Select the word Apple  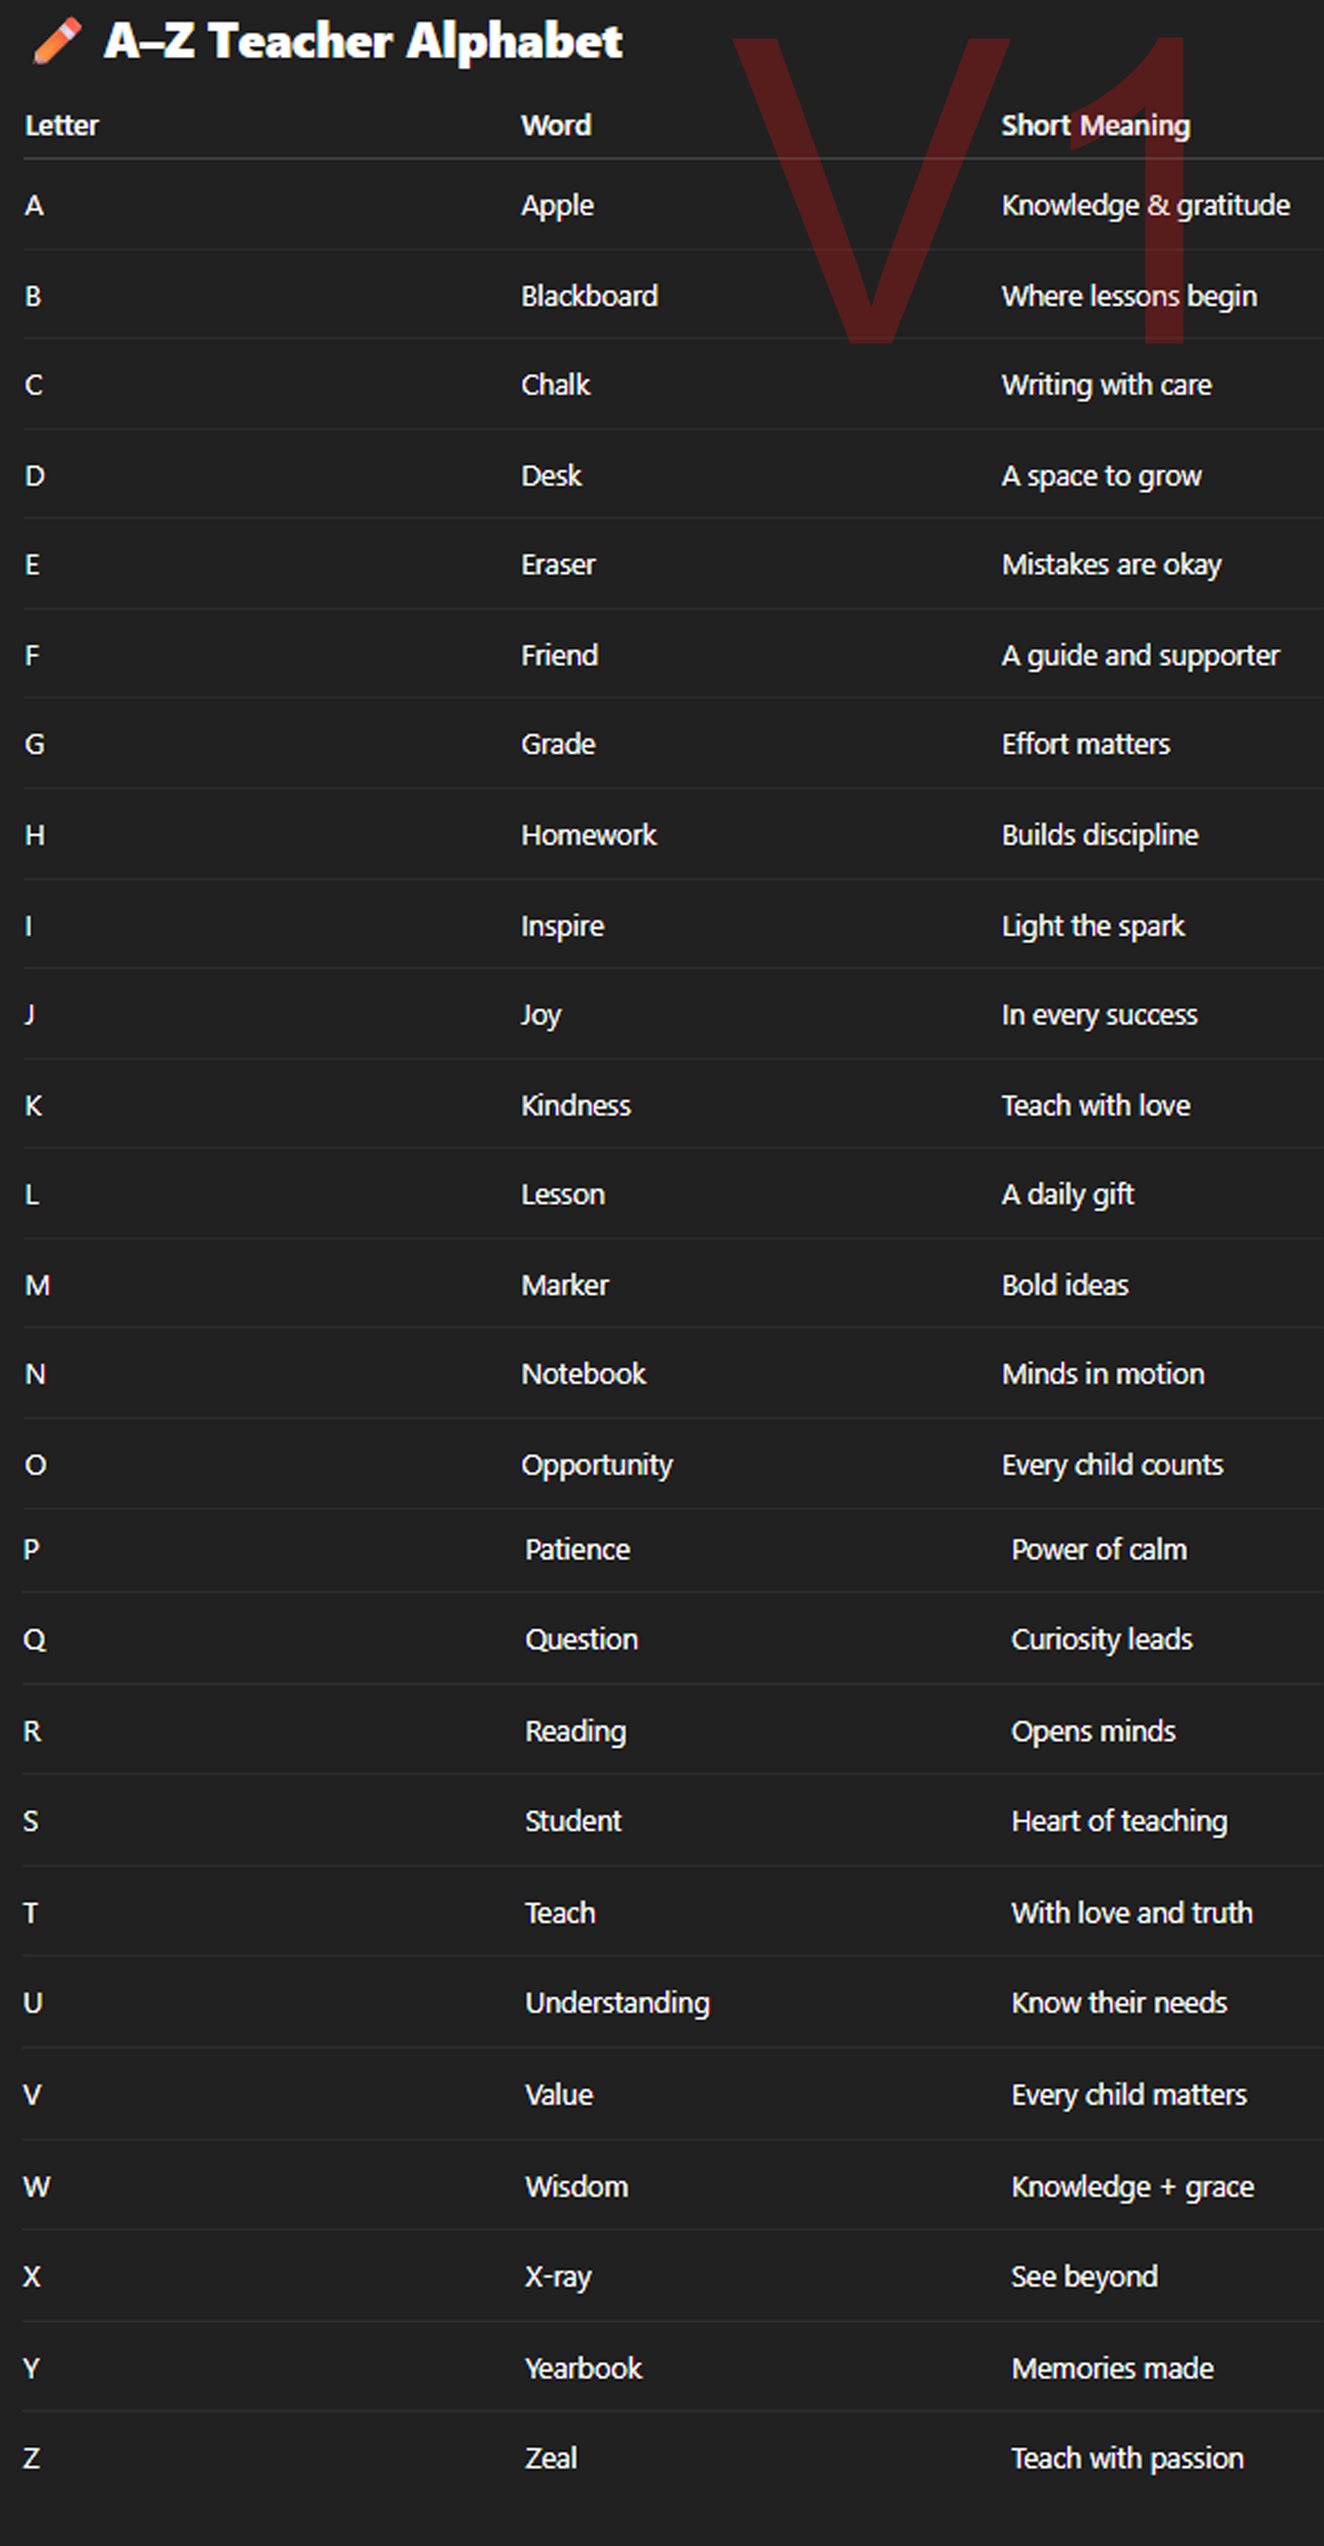557,206
